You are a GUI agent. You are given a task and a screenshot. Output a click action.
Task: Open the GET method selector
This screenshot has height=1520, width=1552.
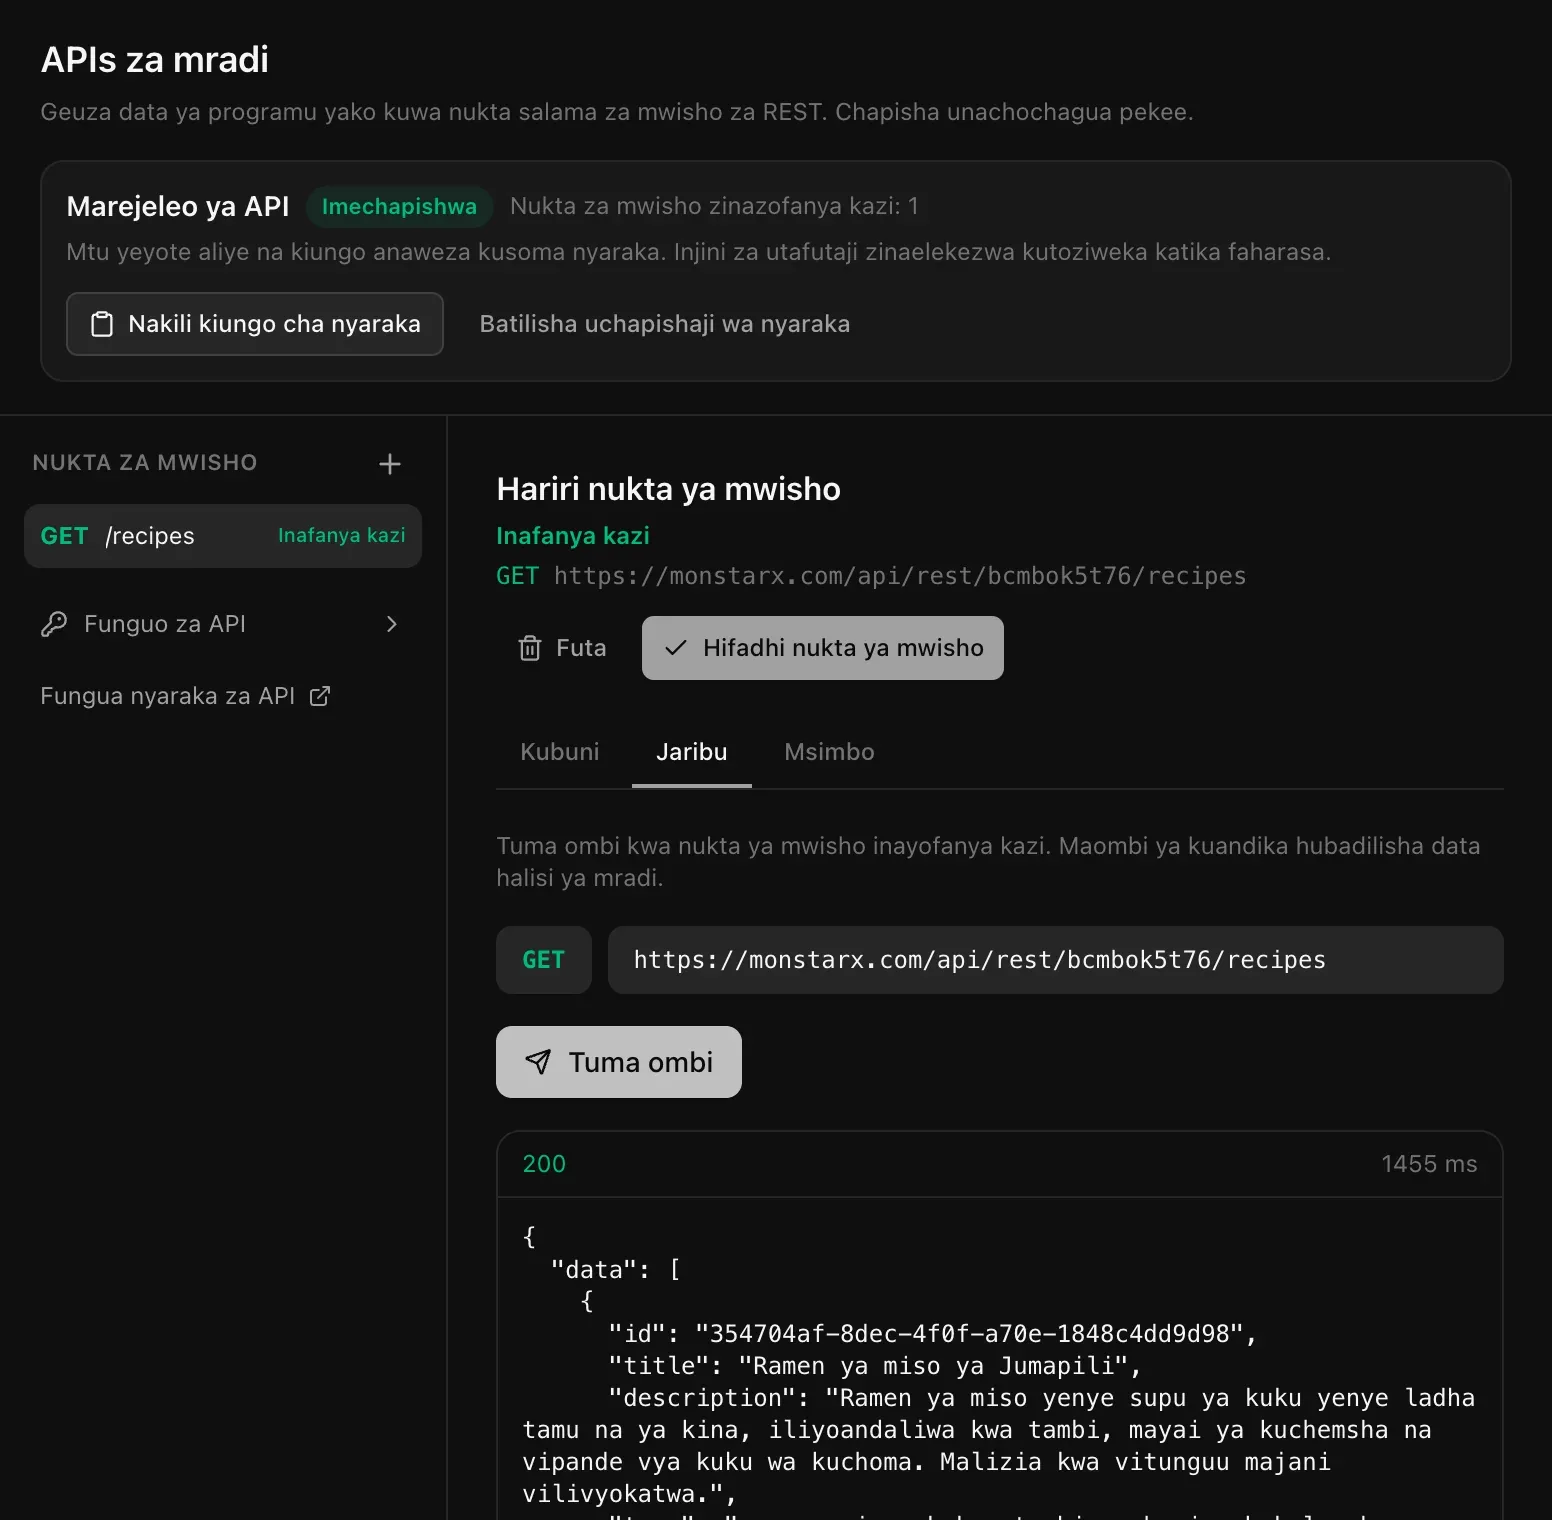tap(544, 960)
